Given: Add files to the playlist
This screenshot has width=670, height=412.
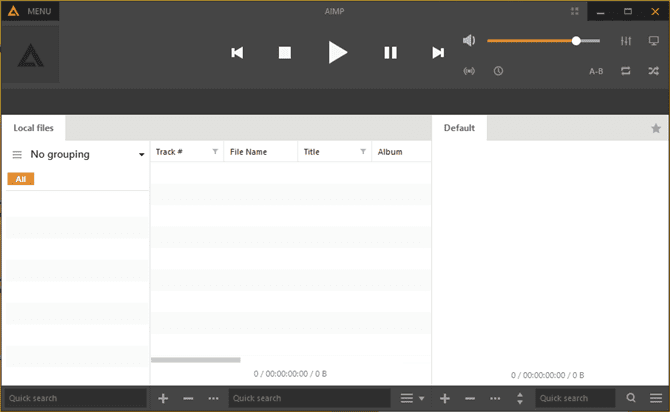Looking at the screenshot, I should click(444, 398).
